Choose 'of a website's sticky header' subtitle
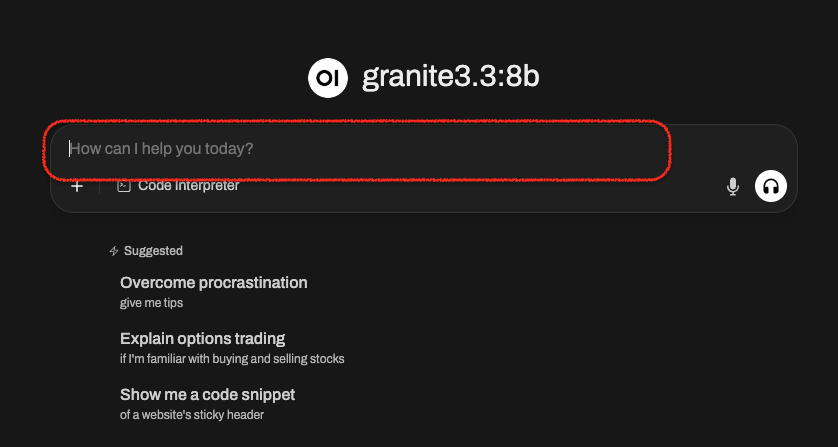The image size is (838, 447). pyautogui.click(x=192, y=415)
